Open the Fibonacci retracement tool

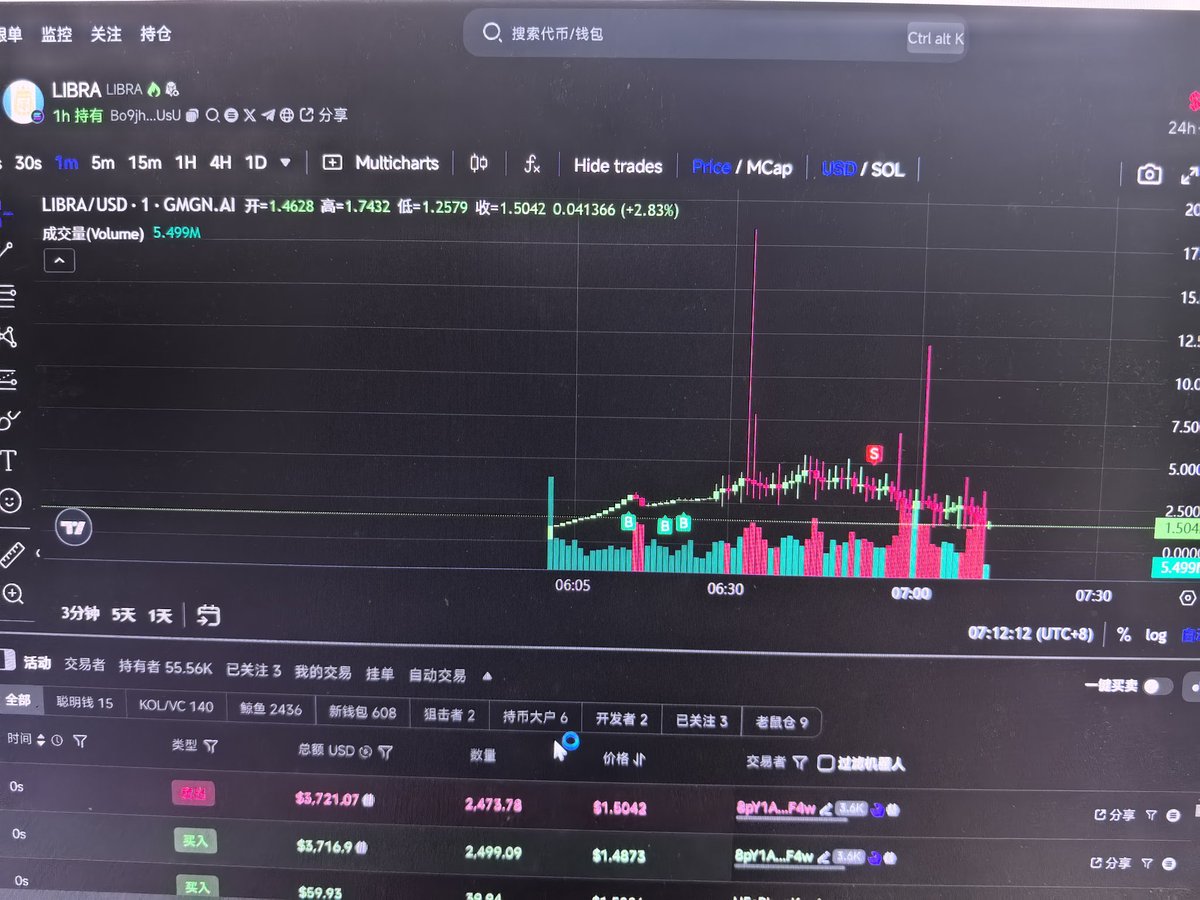[7, 295]
